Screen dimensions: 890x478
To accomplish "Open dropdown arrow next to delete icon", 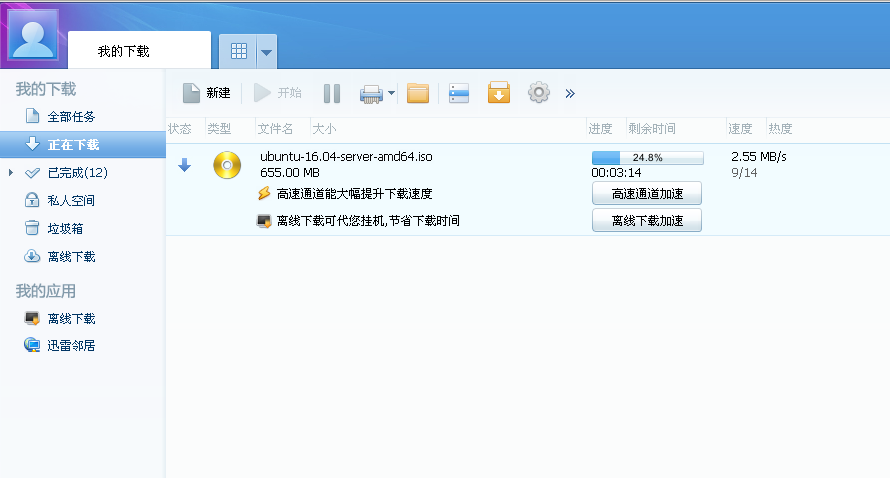I will [392, 93].
